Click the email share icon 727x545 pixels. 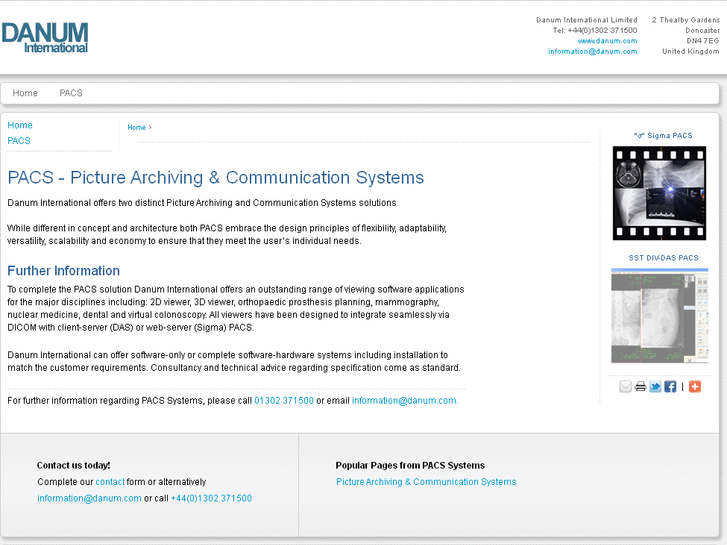click(x=625, y=386)
